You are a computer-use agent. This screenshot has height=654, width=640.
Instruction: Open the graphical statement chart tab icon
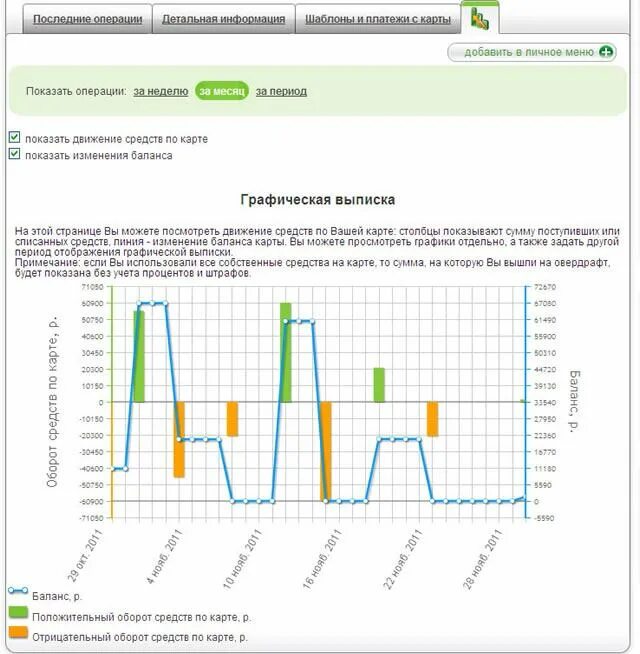(480, 19)
